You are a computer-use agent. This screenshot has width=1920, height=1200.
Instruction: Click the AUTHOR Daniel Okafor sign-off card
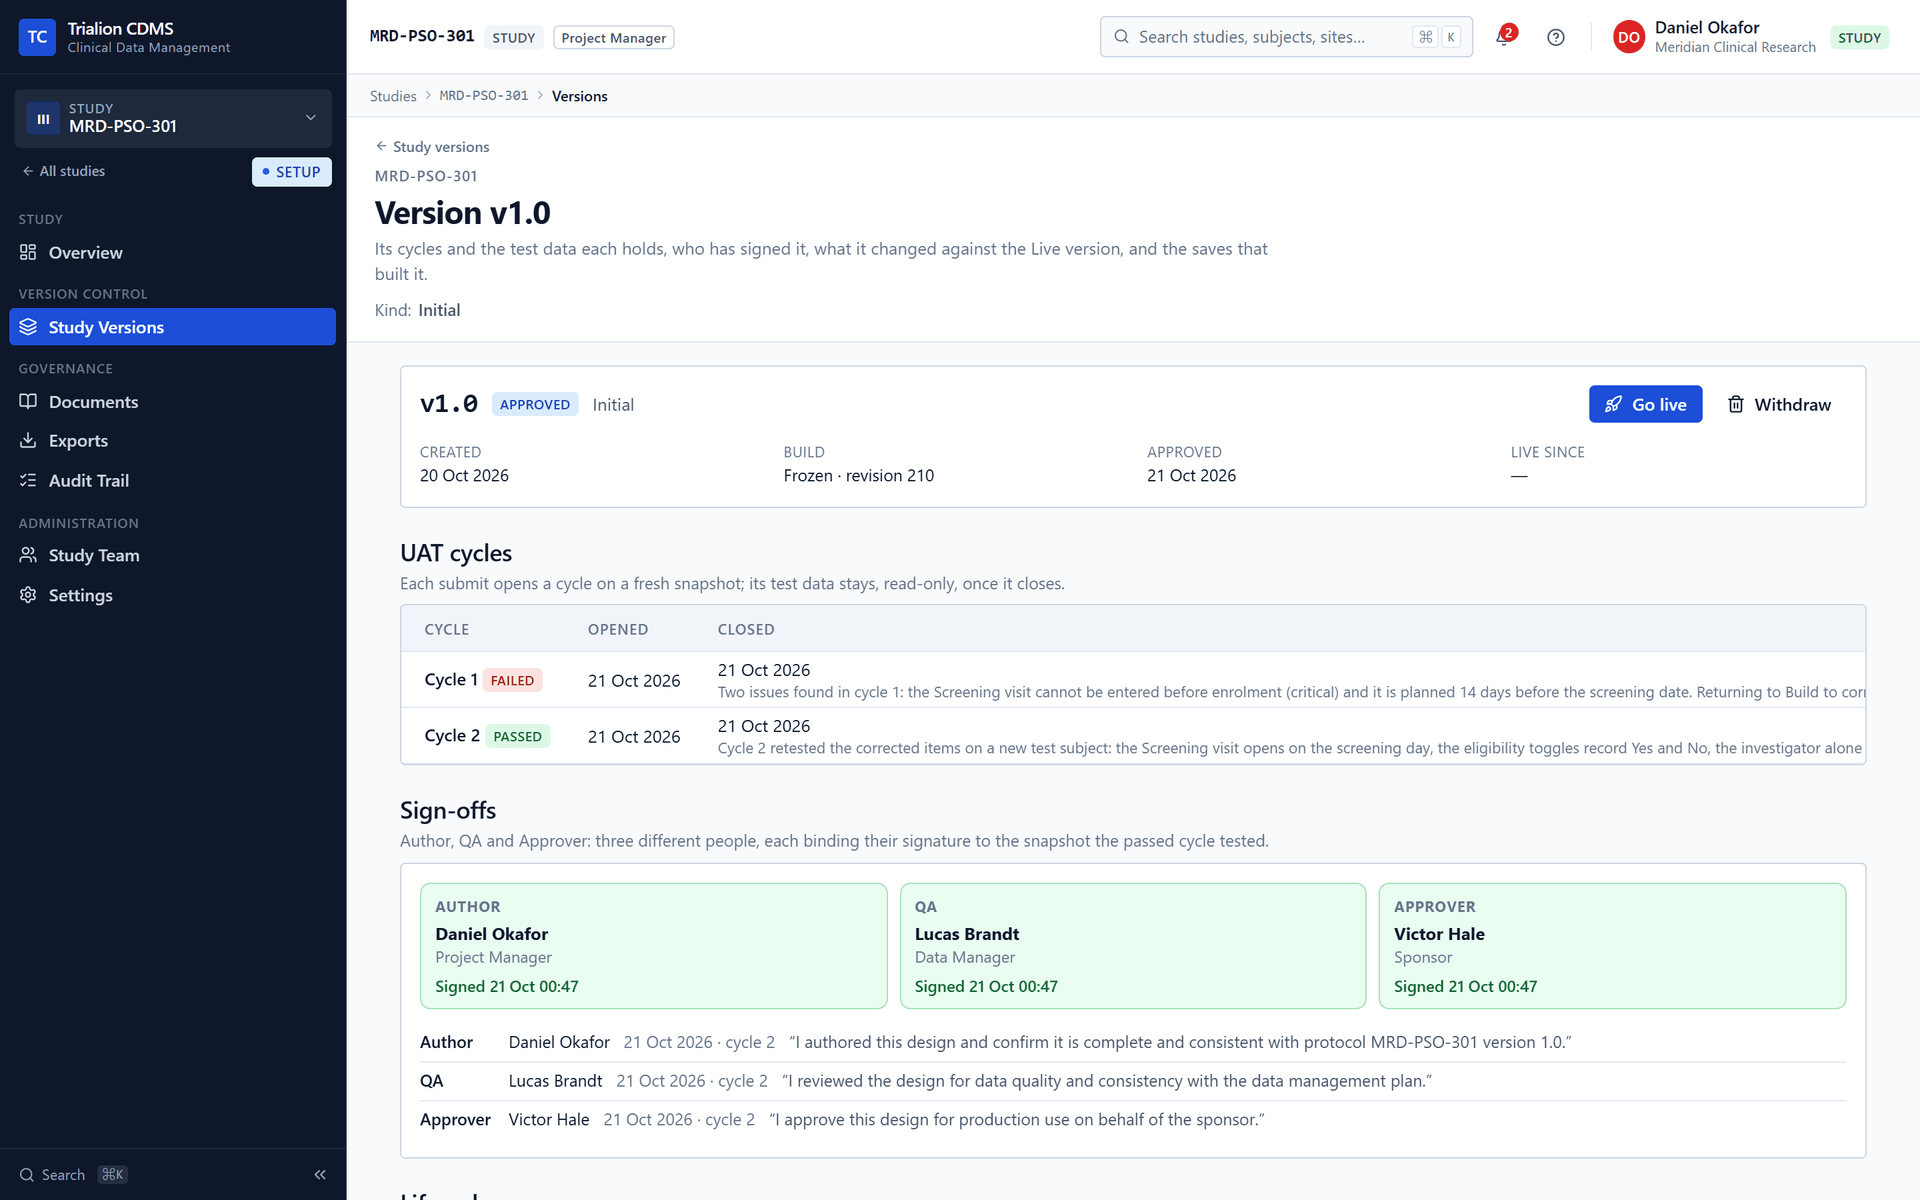(x=653, y=945)
